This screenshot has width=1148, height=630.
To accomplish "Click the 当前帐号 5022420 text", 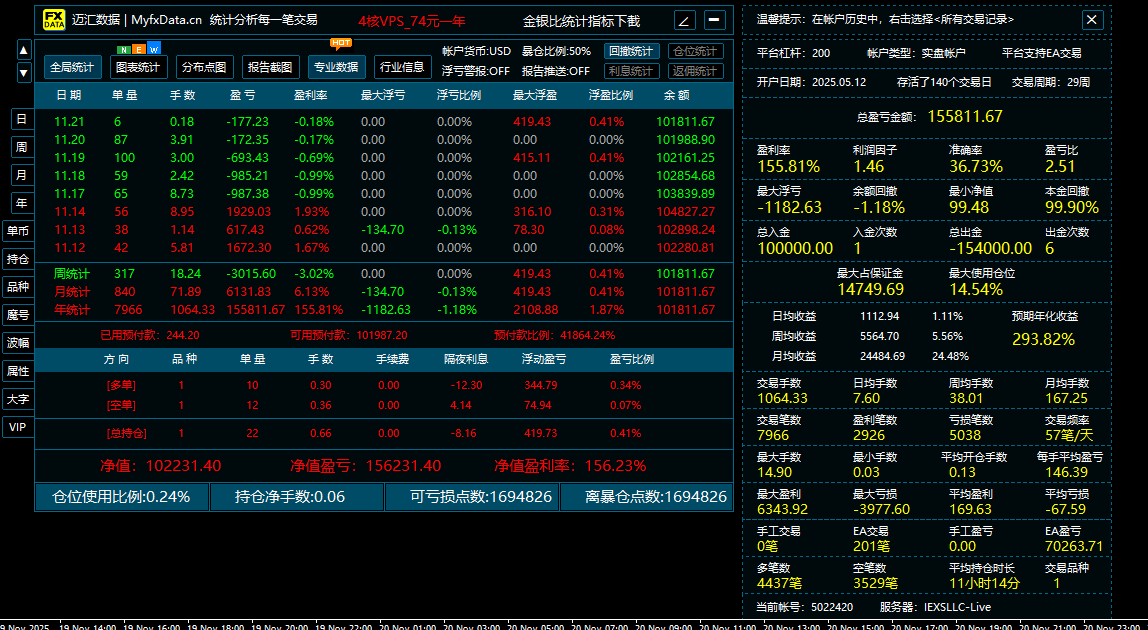I will point(804,607).
